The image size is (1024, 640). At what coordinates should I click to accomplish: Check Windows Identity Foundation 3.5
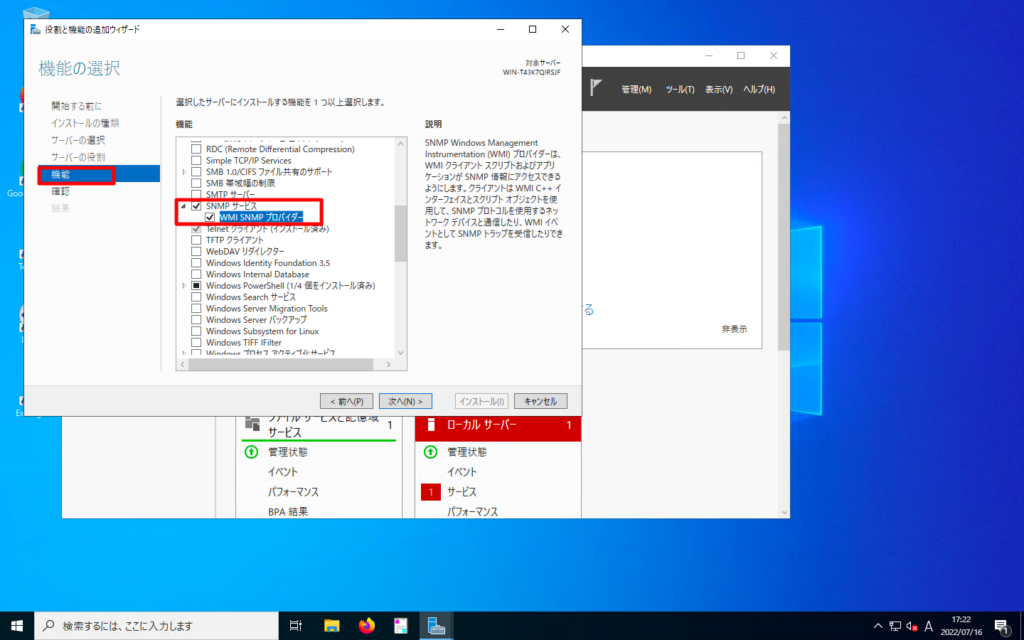196,263
